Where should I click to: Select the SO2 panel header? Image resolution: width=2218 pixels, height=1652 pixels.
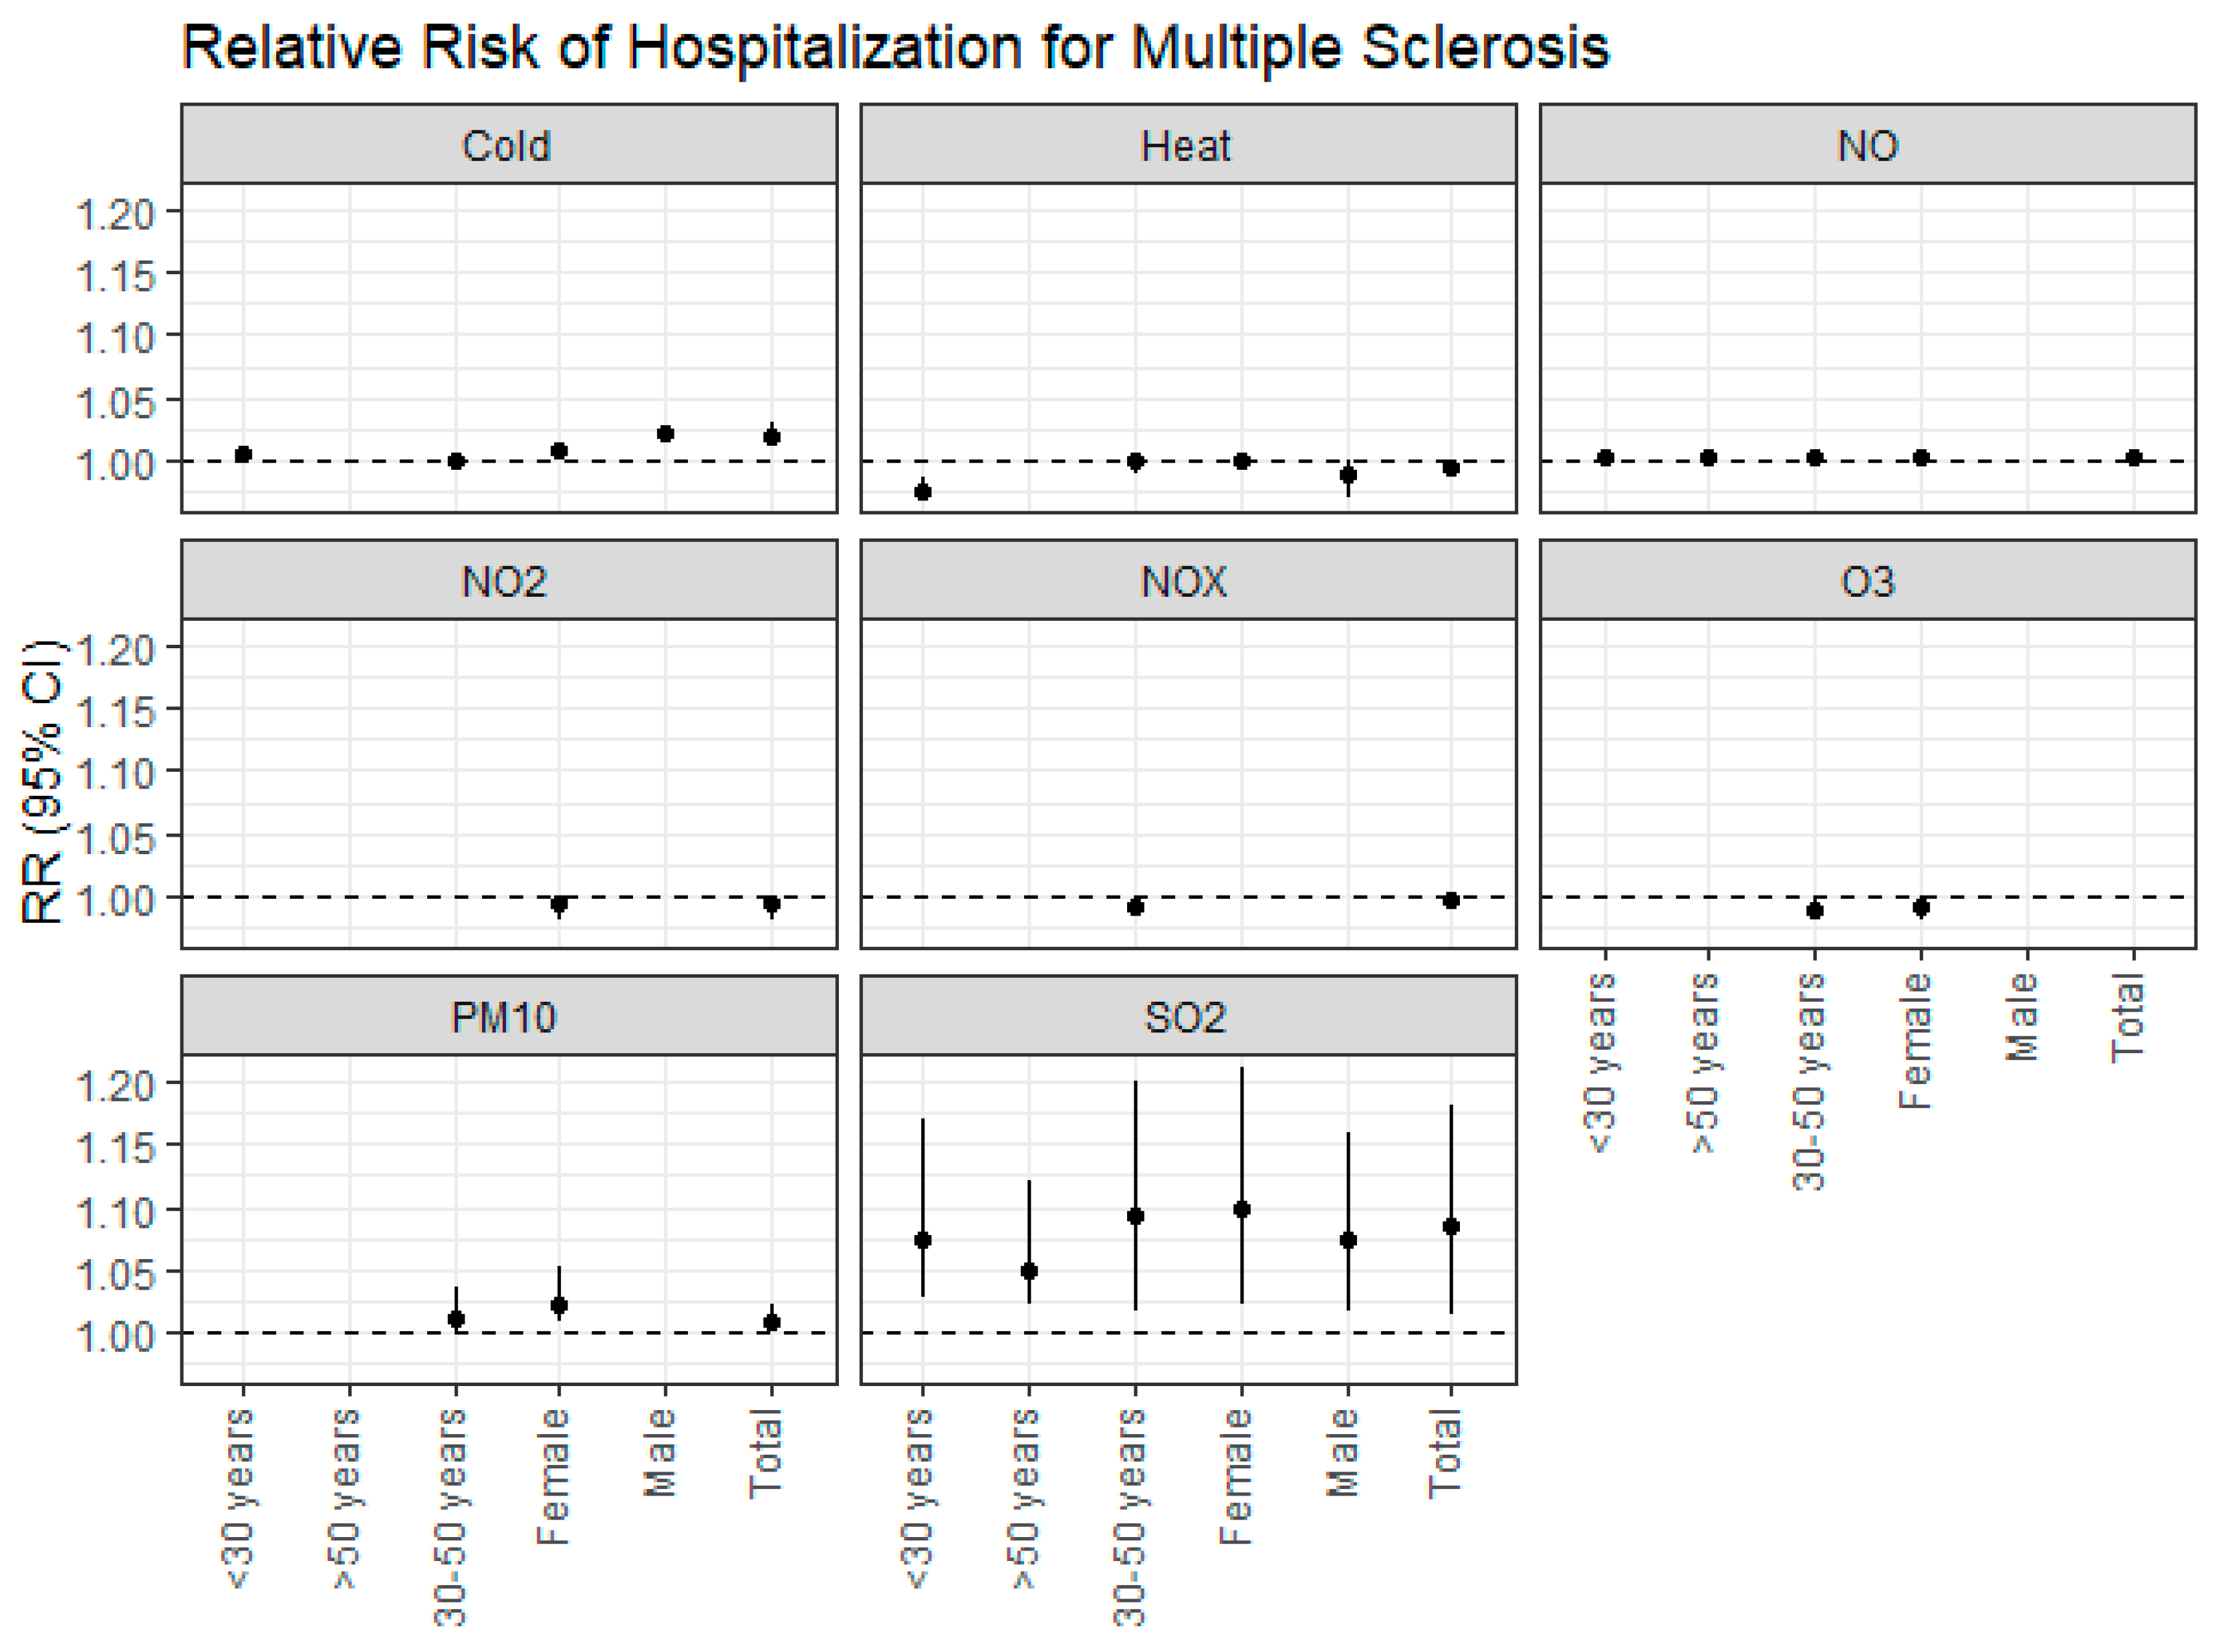pyautogui.click(x=1187, y=1017)
